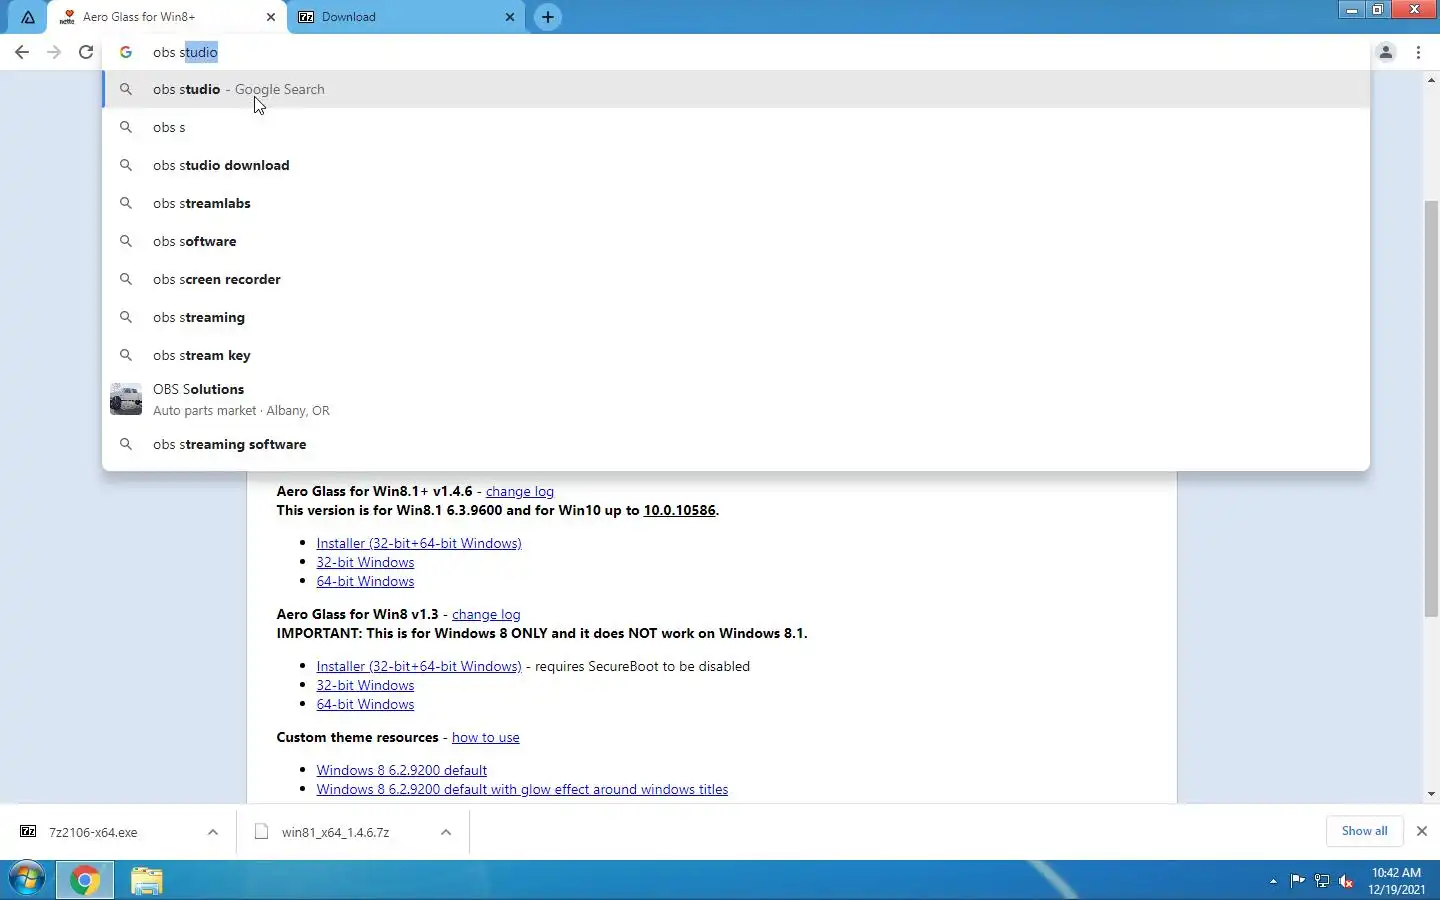Click the search icon beside 'obs streamlabs'
The width and height of the screenshot is (1440, 900).
click(126, 203)
